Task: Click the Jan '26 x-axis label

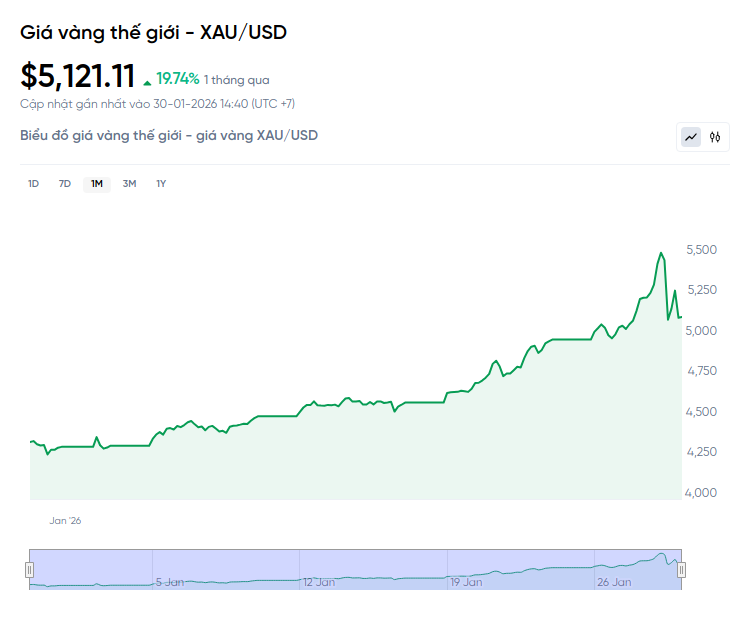Action: point(65,520)
